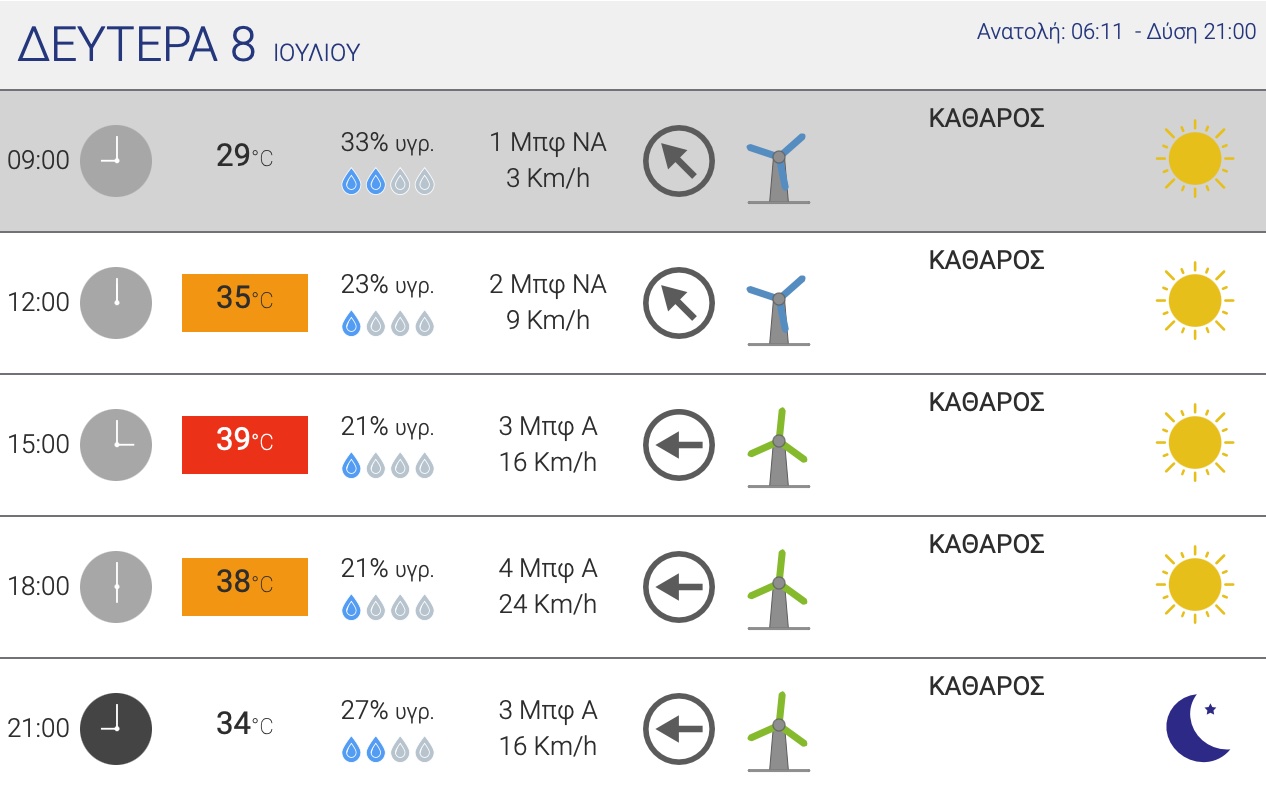Click the dark clock icon at 21:00
Screen dimensions: 1266x796
116,728
